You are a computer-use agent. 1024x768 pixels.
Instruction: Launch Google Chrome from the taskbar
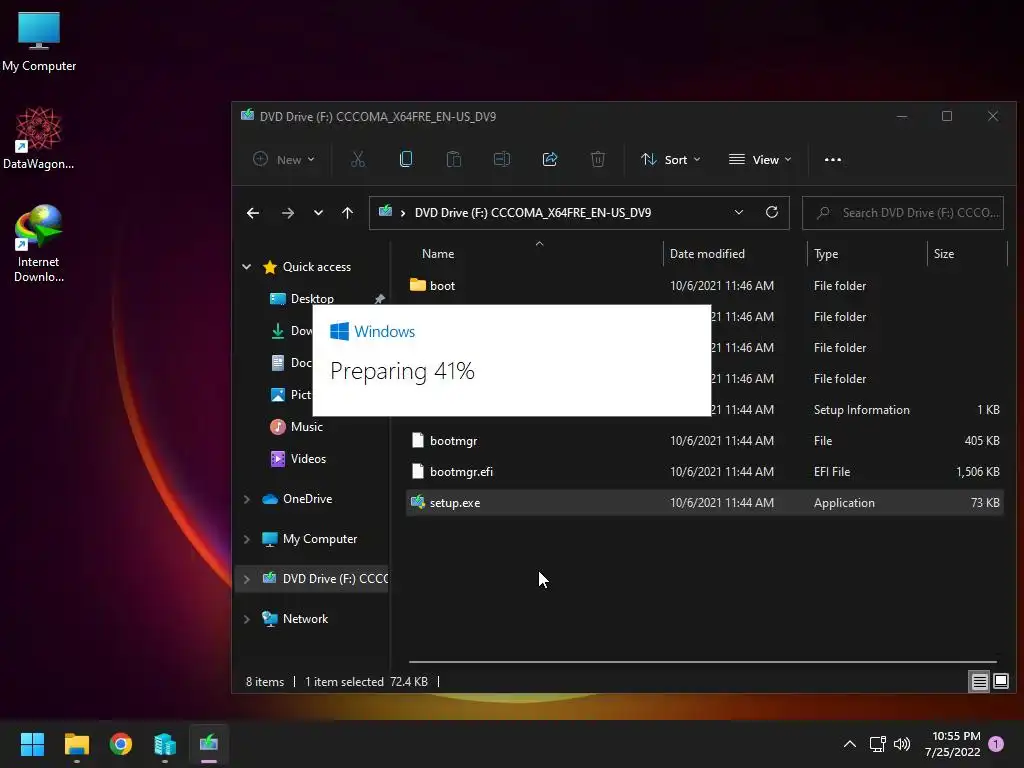[121, 744]
